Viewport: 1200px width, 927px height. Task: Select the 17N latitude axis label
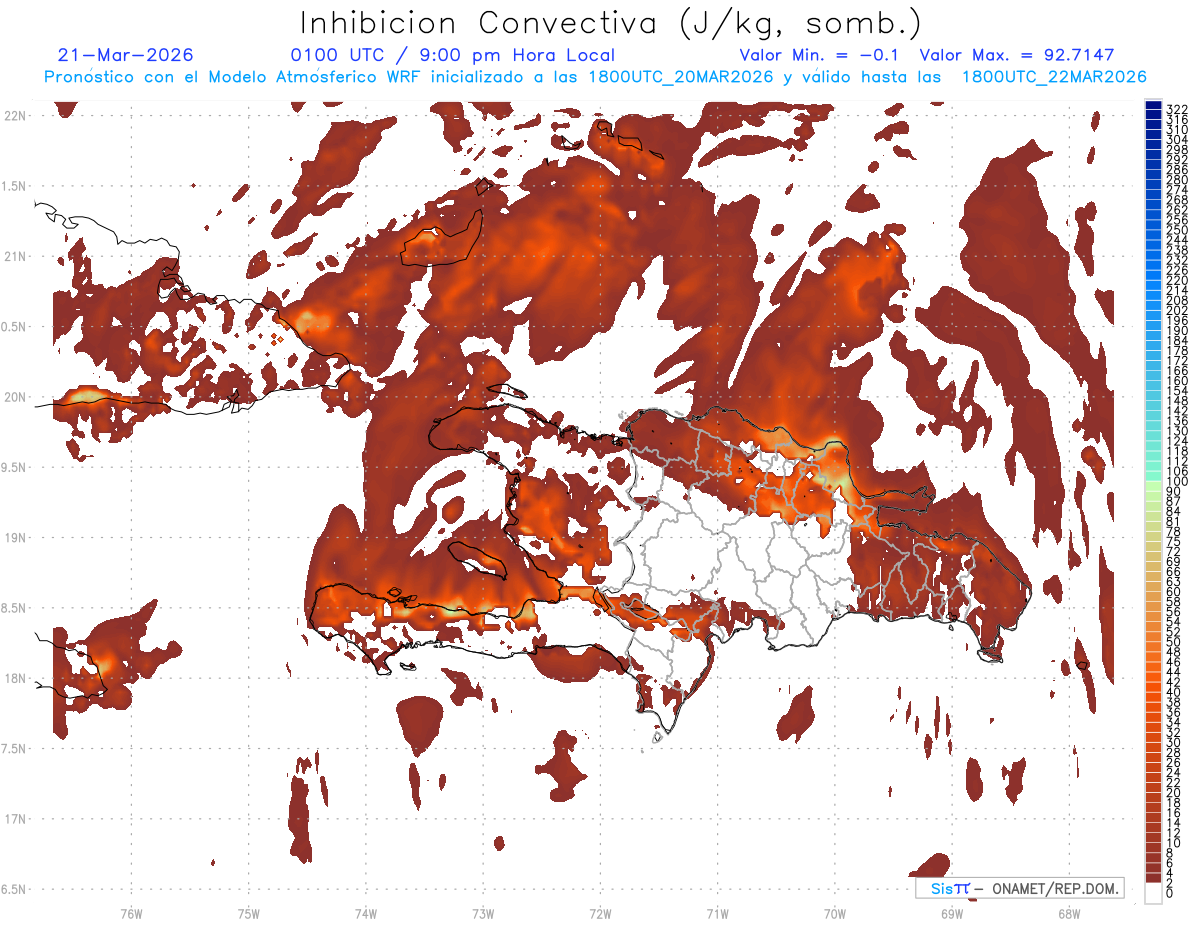(x=15, y=819)
